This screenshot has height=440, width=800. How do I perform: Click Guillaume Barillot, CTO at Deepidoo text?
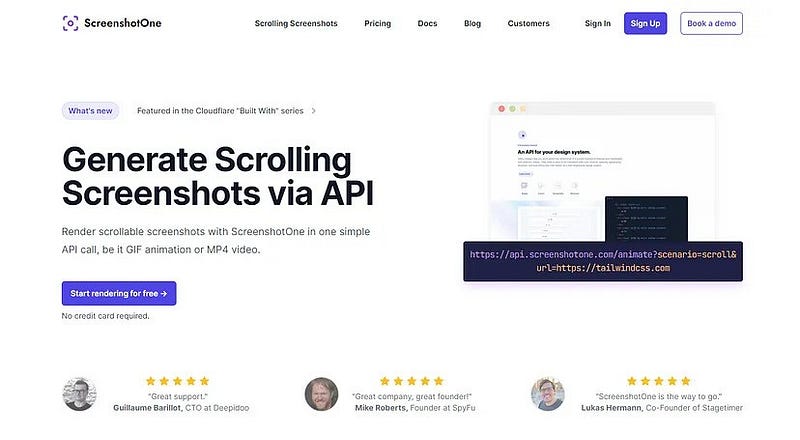pos(181,408)
